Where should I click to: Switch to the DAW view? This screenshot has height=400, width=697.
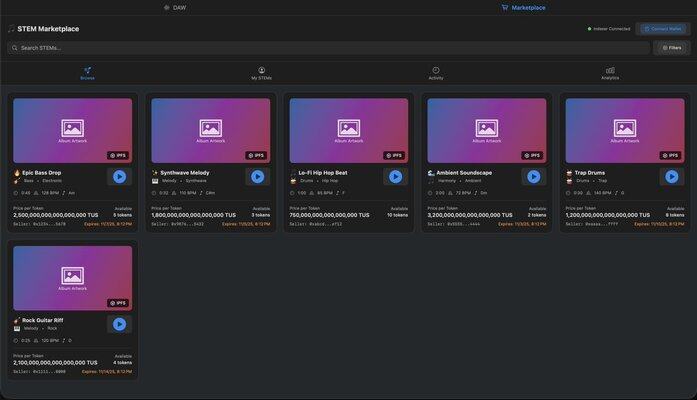tap(174, 7)
